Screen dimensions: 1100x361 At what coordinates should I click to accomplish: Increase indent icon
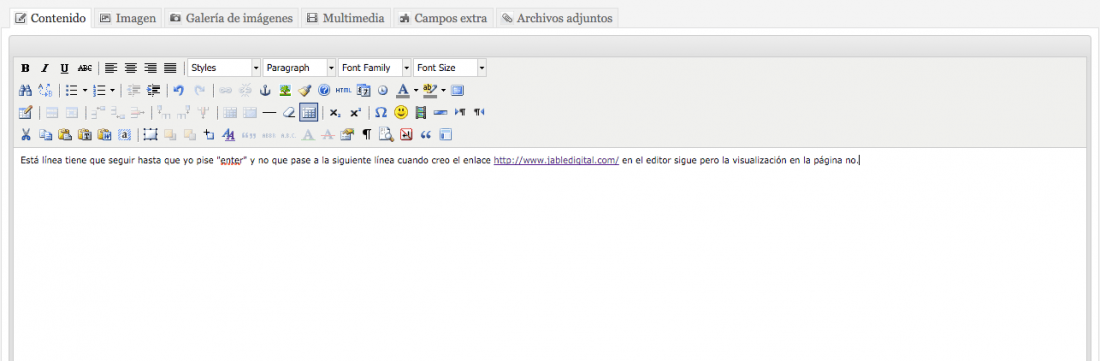[154, 90]
